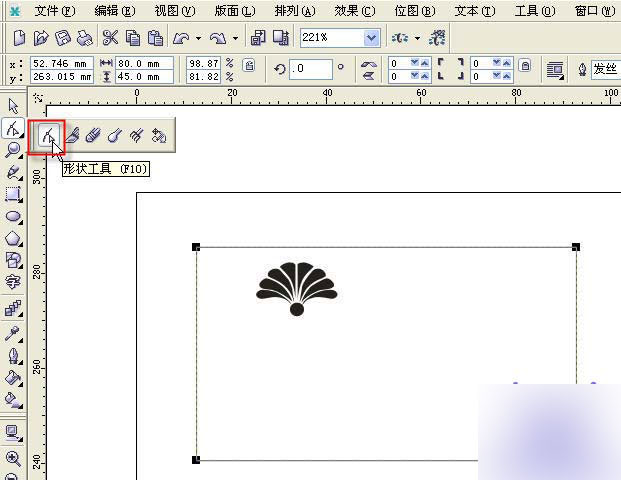Redo the last action
This screenshot has width=621, height=480.
218,38
